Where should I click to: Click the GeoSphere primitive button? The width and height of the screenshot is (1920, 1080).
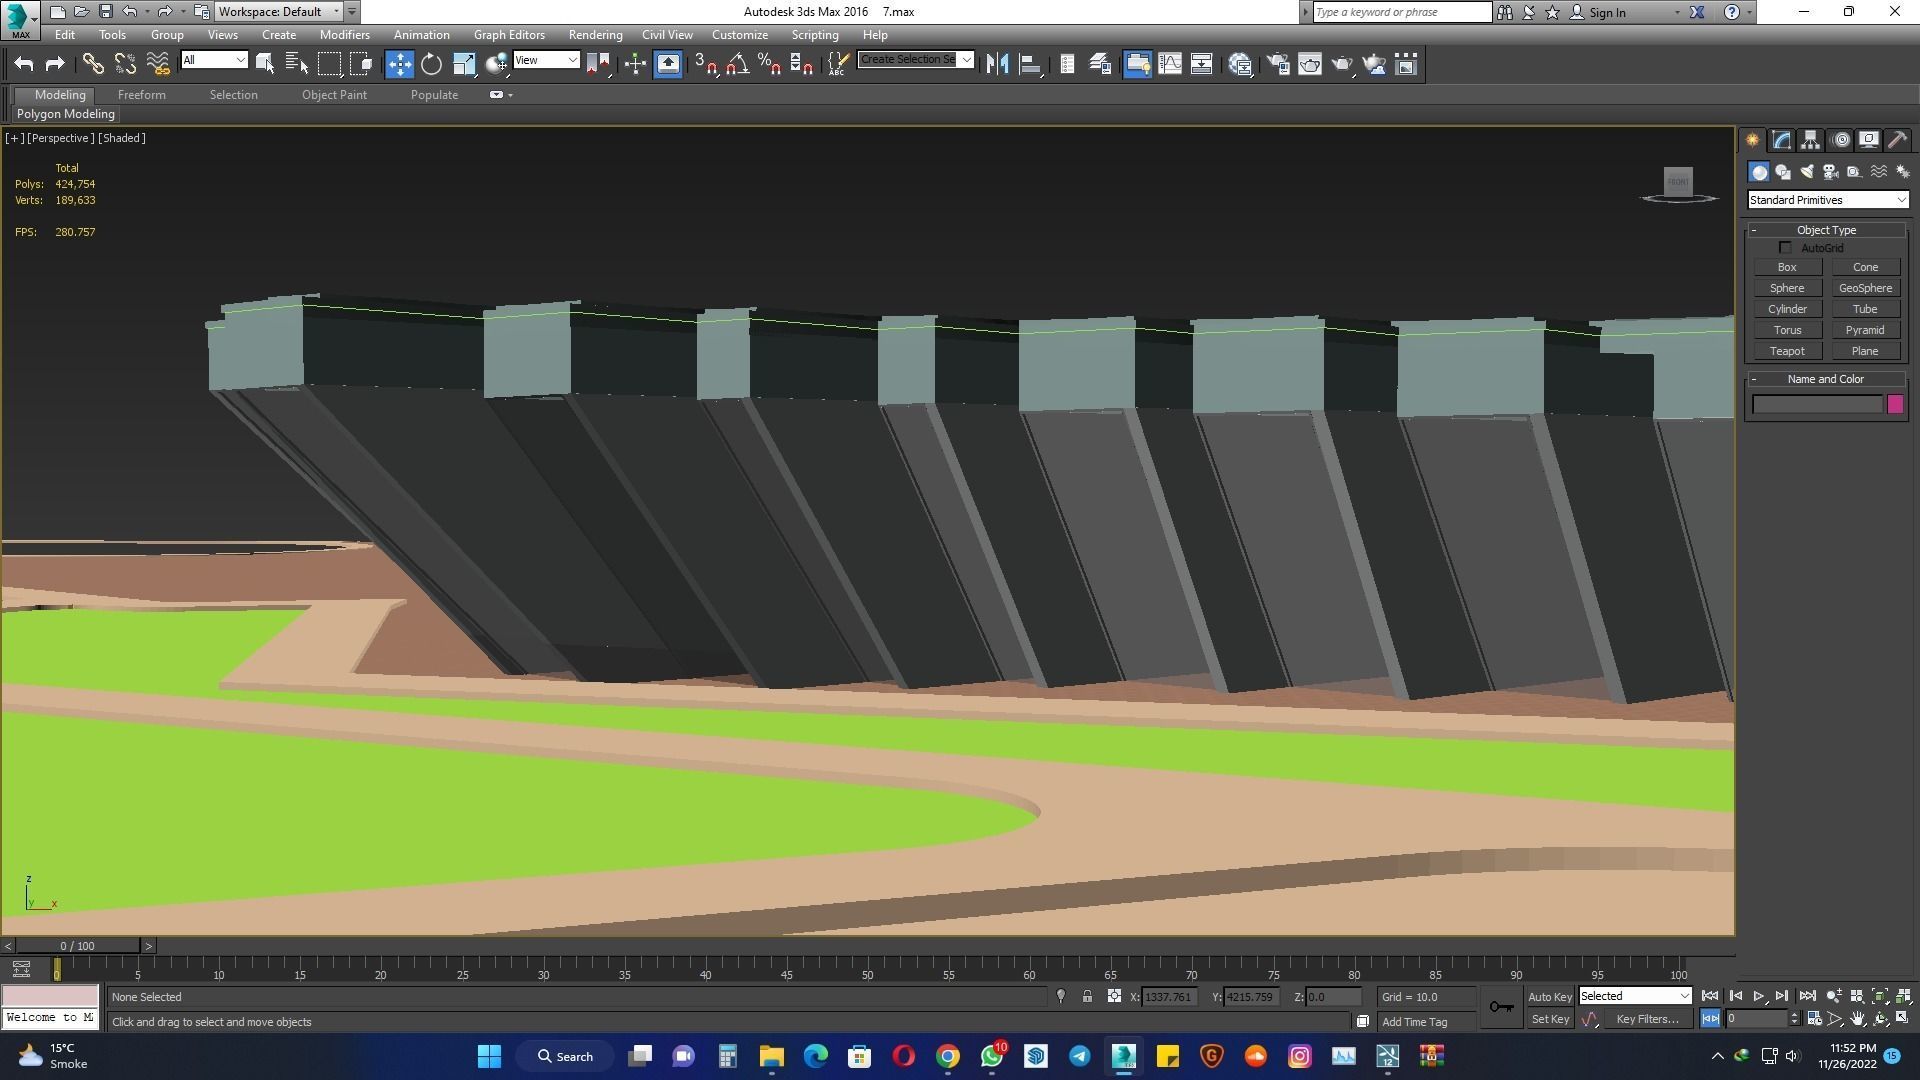coord(1865,288)
